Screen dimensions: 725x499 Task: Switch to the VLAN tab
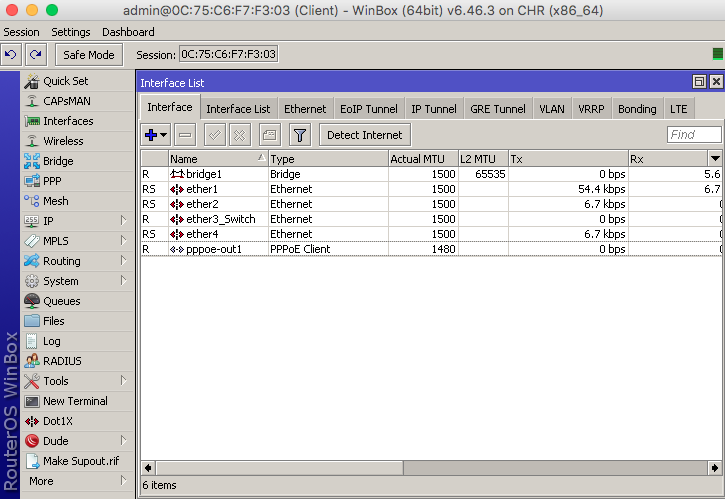[x=552, y=109]
